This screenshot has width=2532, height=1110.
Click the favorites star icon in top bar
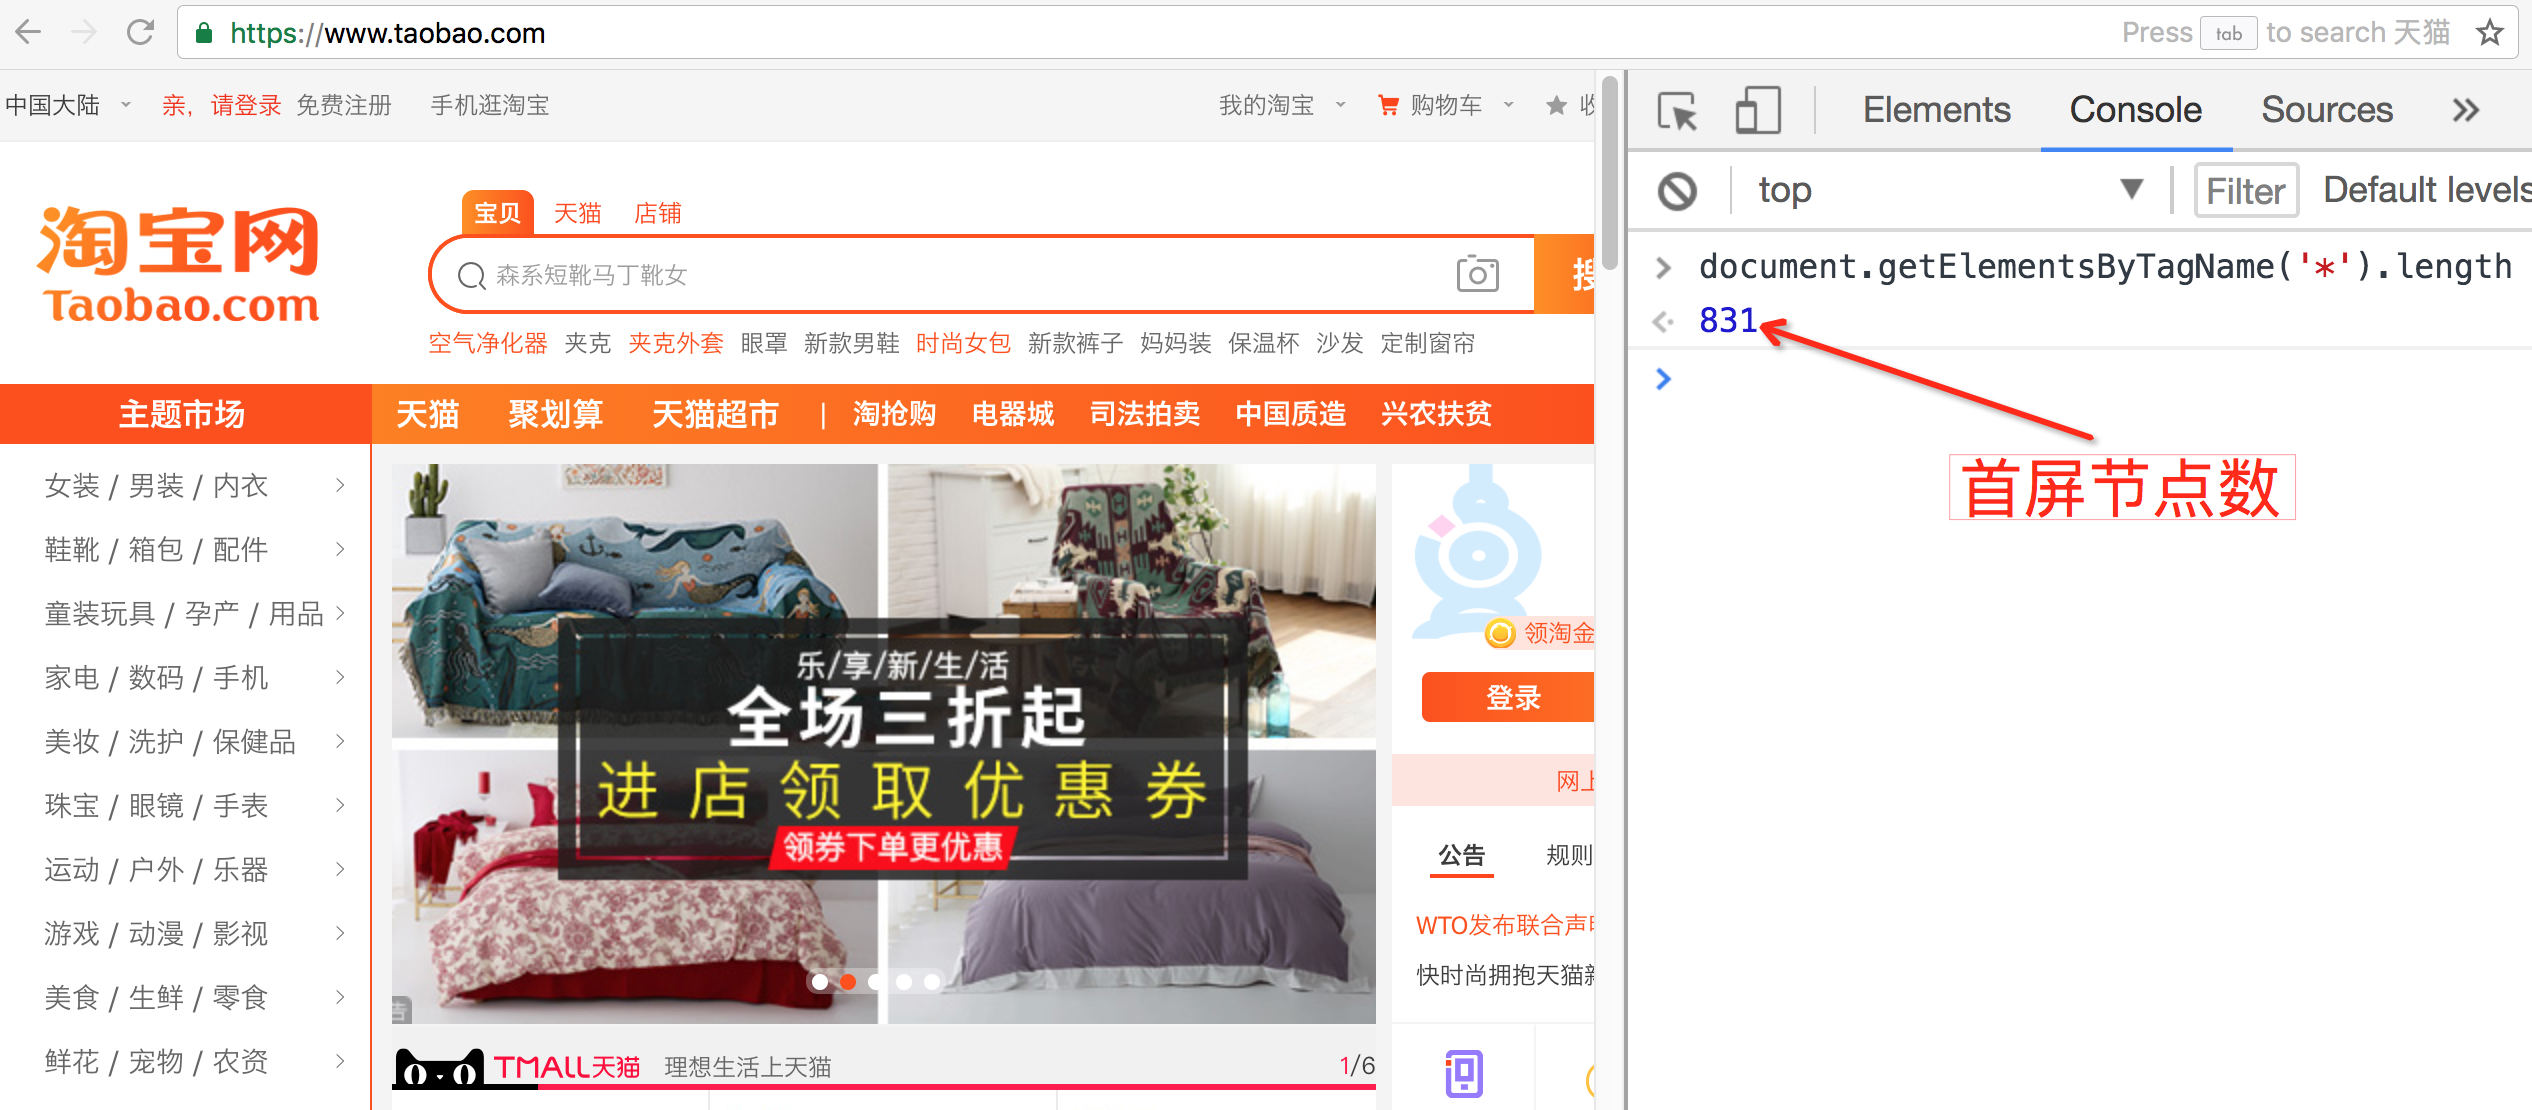[1556, 105]
